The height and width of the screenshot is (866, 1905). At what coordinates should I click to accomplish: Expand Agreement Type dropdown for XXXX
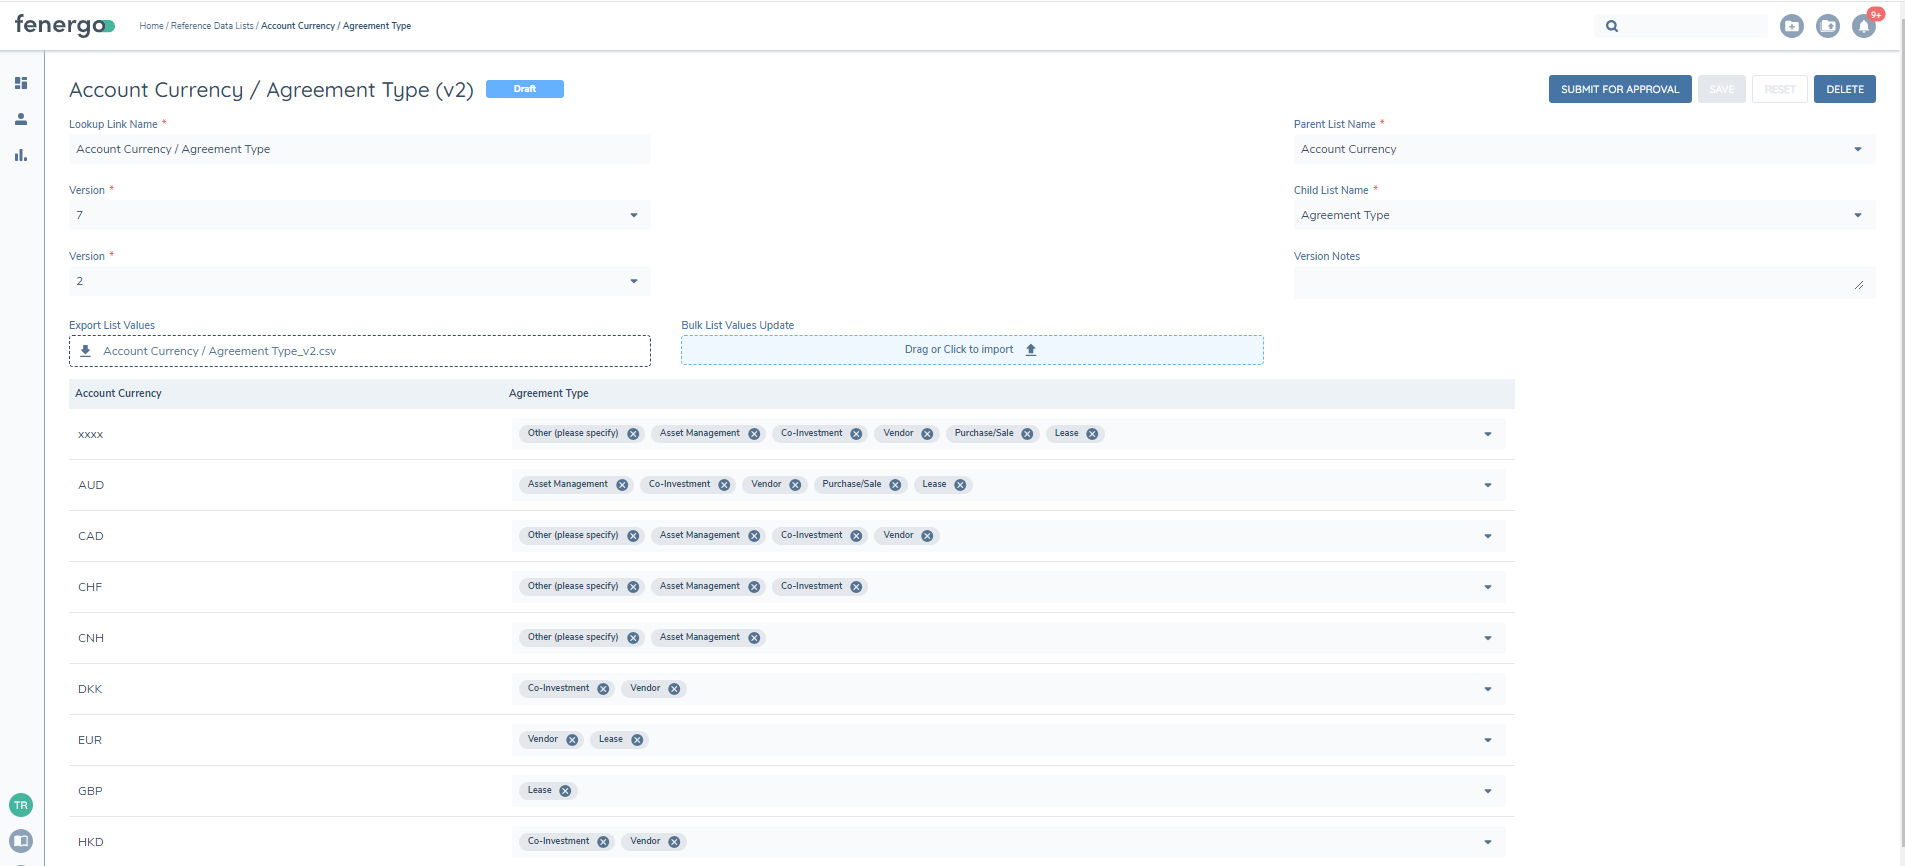(x=1488, y=434)
